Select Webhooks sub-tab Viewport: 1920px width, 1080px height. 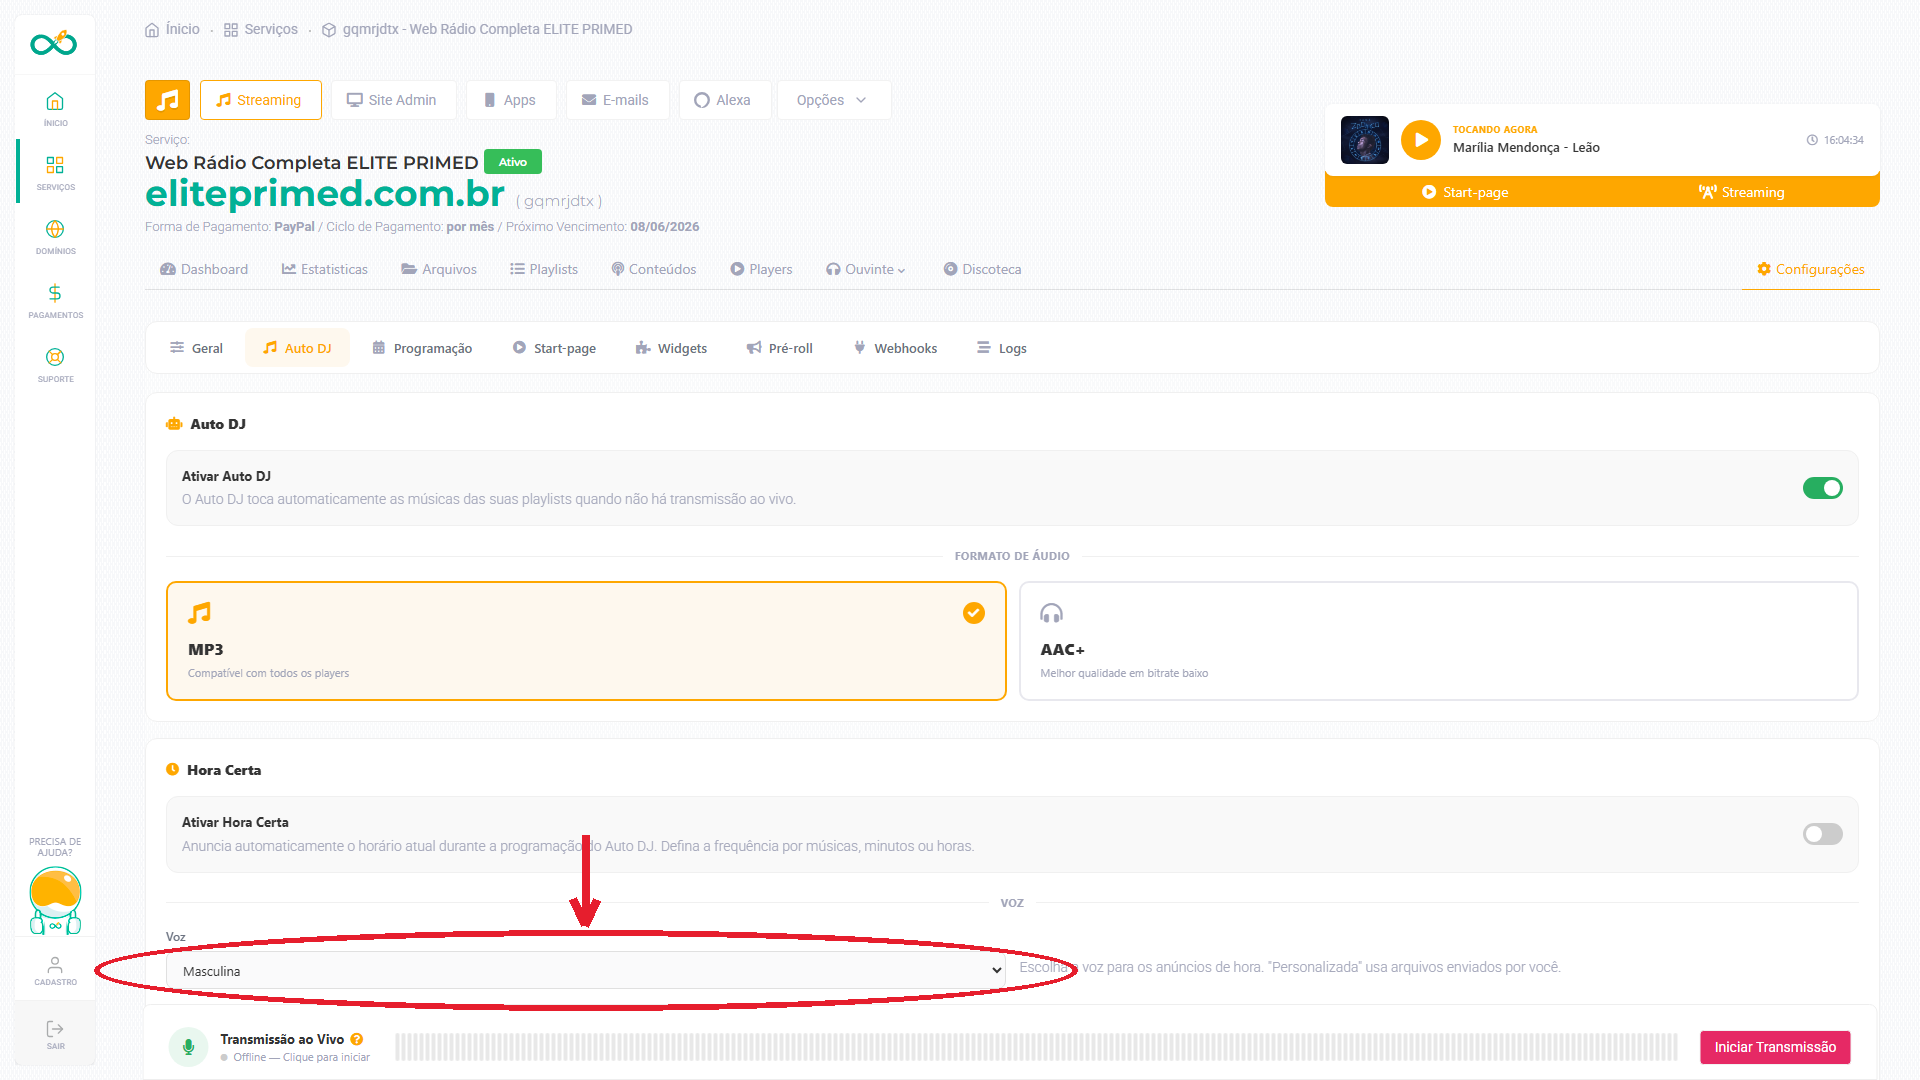895,348
